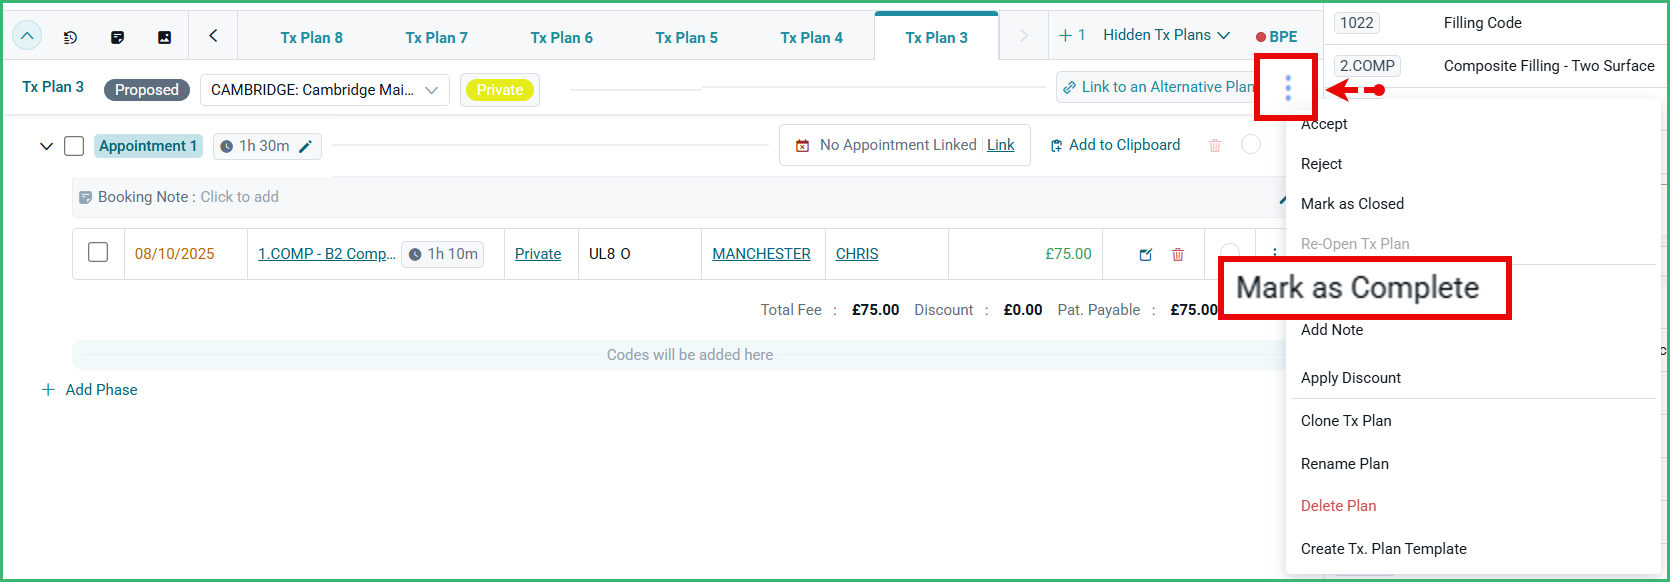Click 'Codes will be added here' area

[x=690, y=355]
